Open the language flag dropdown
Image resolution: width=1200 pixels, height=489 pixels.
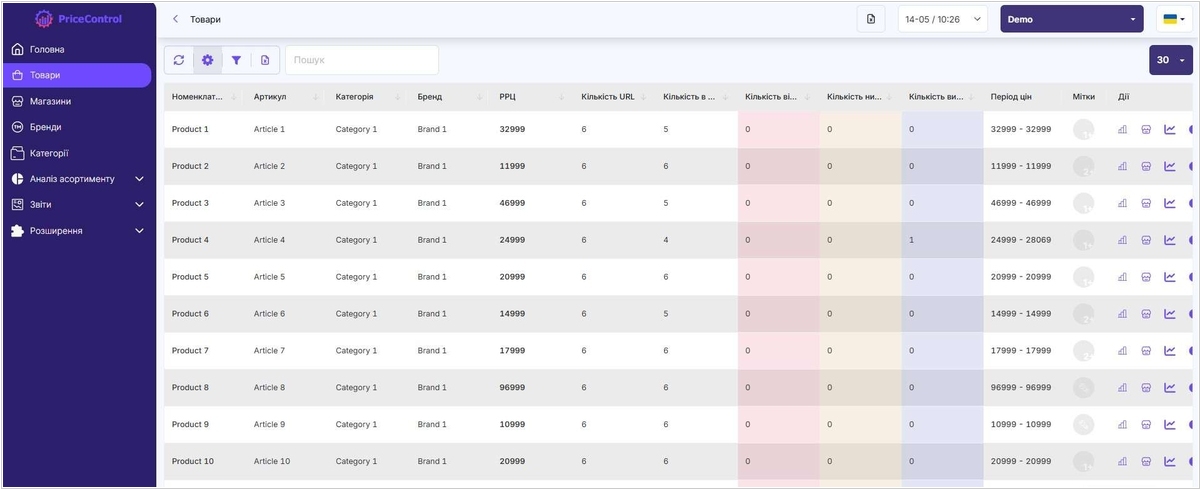point(1174,19)
